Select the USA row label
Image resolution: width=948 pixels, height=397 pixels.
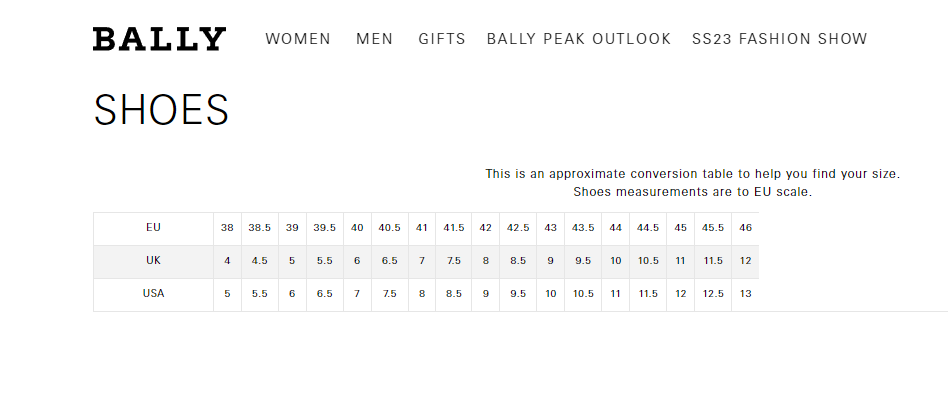click(x=154, y=294)
